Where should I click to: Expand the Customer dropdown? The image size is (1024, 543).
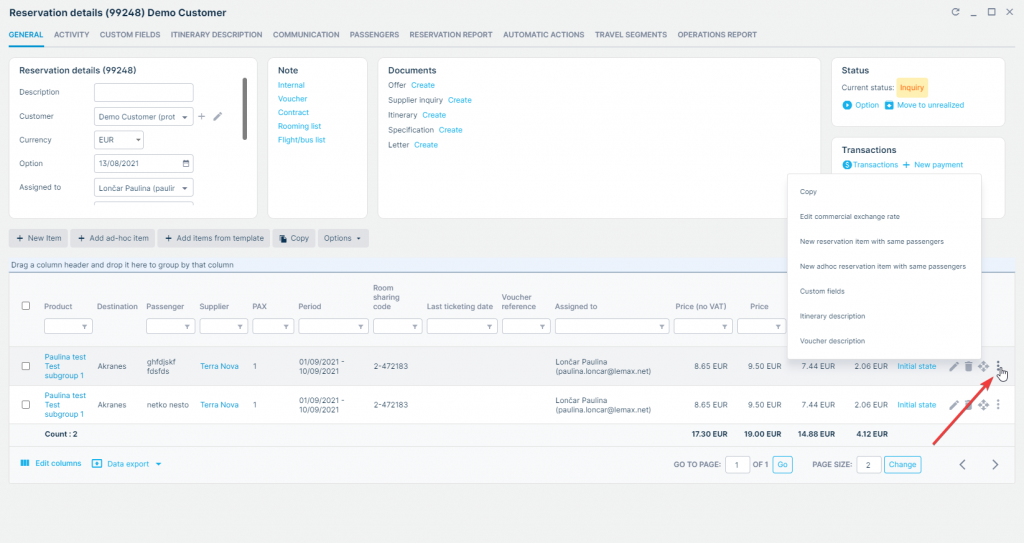tap(185, 117)
